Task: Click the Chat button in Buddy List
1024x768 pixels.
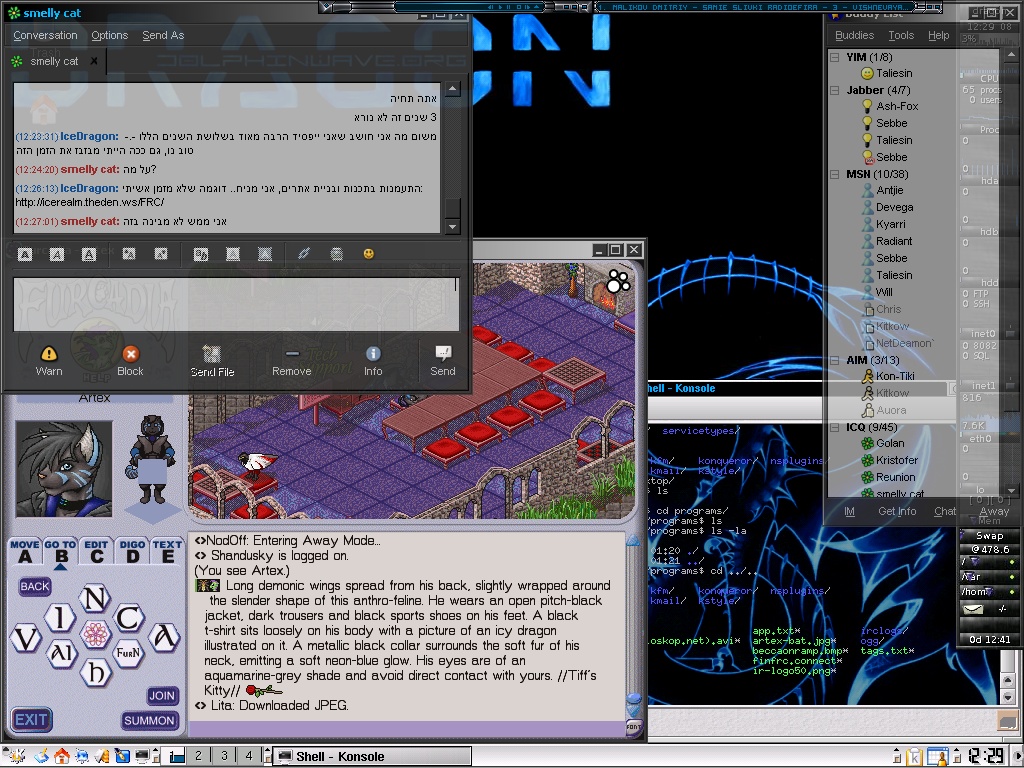Action: 944,511
